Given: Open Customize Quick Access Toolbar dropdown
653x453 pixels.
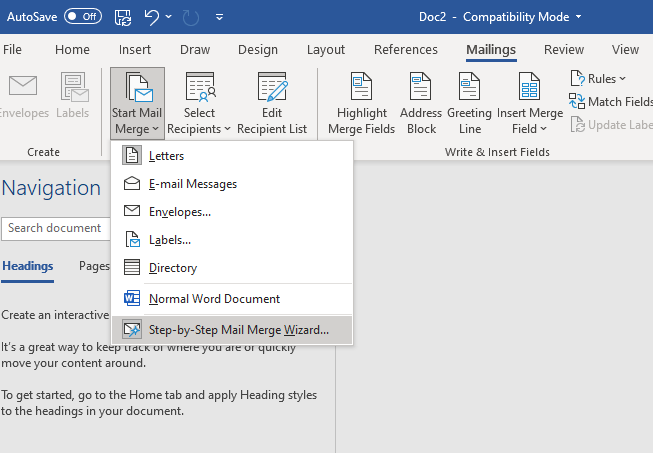Looking at the screenshot, I should coord(219,18).
